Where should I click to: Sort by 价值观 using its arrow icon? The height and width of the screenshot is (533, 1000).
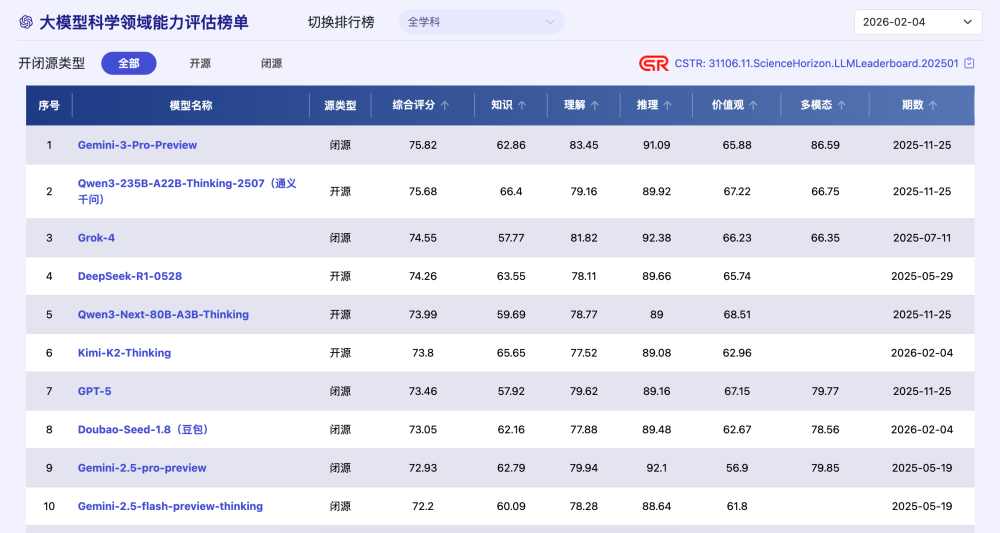tap(753, 105)
